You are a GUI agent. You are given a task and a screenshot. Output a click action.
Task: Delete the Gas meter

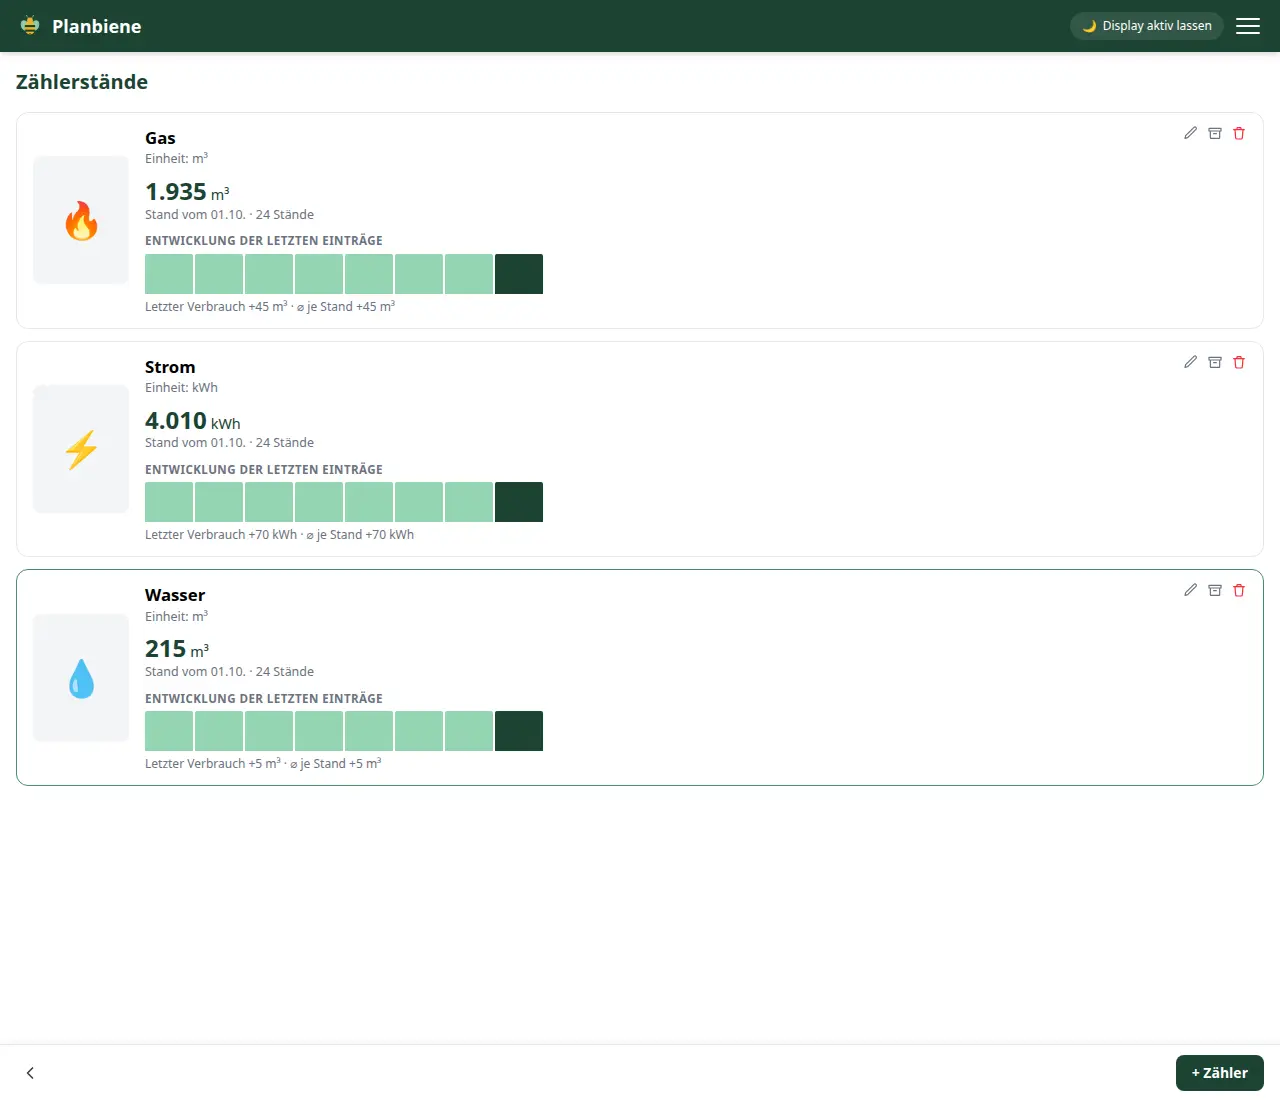1239,133
